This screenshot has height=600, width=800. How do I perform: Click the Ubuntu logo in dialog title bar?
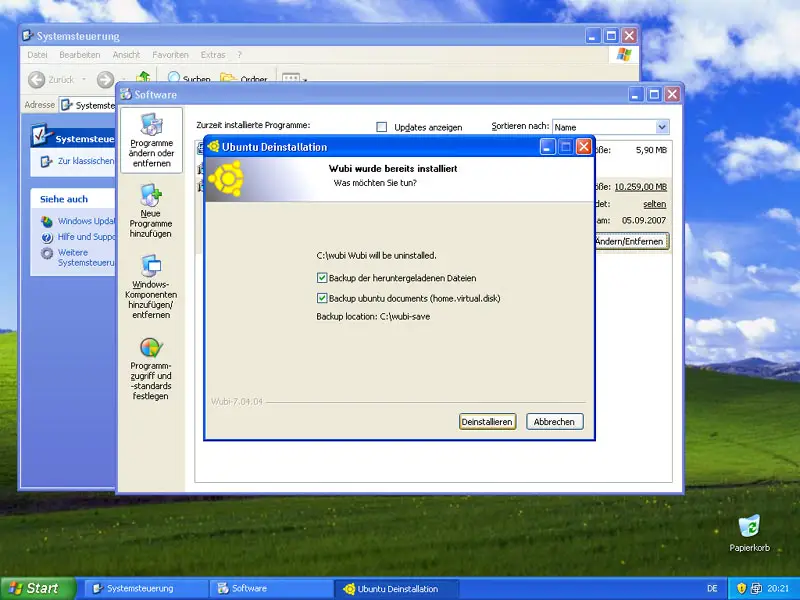[213, 147]
